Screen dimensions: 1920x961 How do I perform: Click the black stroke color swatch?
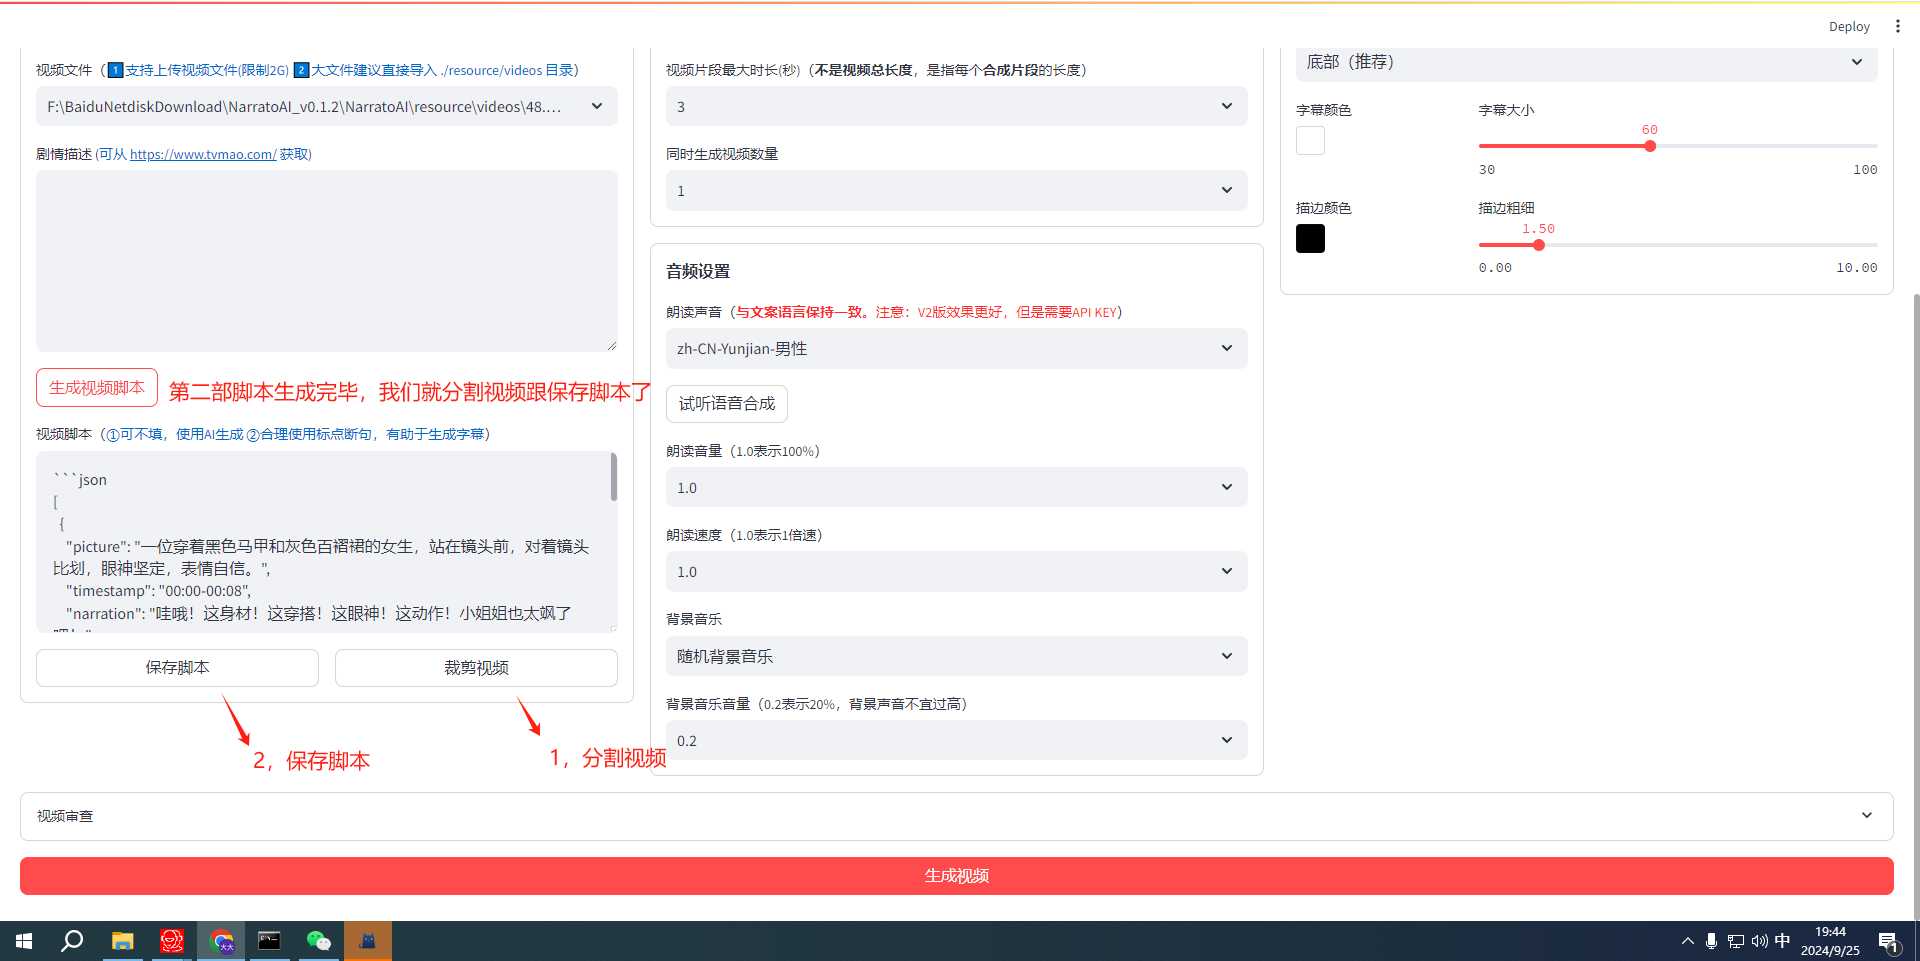[x=1310, y=238]
